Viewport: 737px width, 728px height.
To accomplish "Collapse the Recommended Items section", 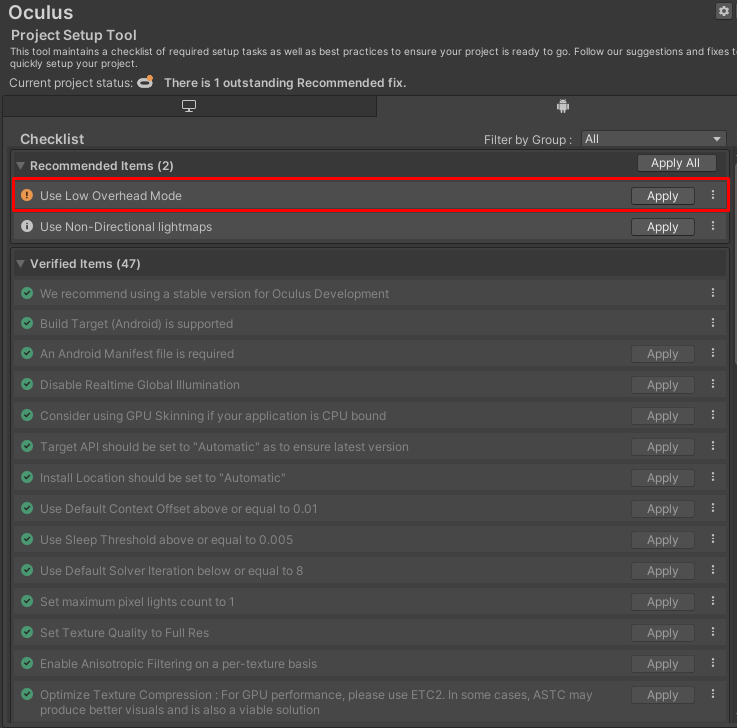I will 21,166.
